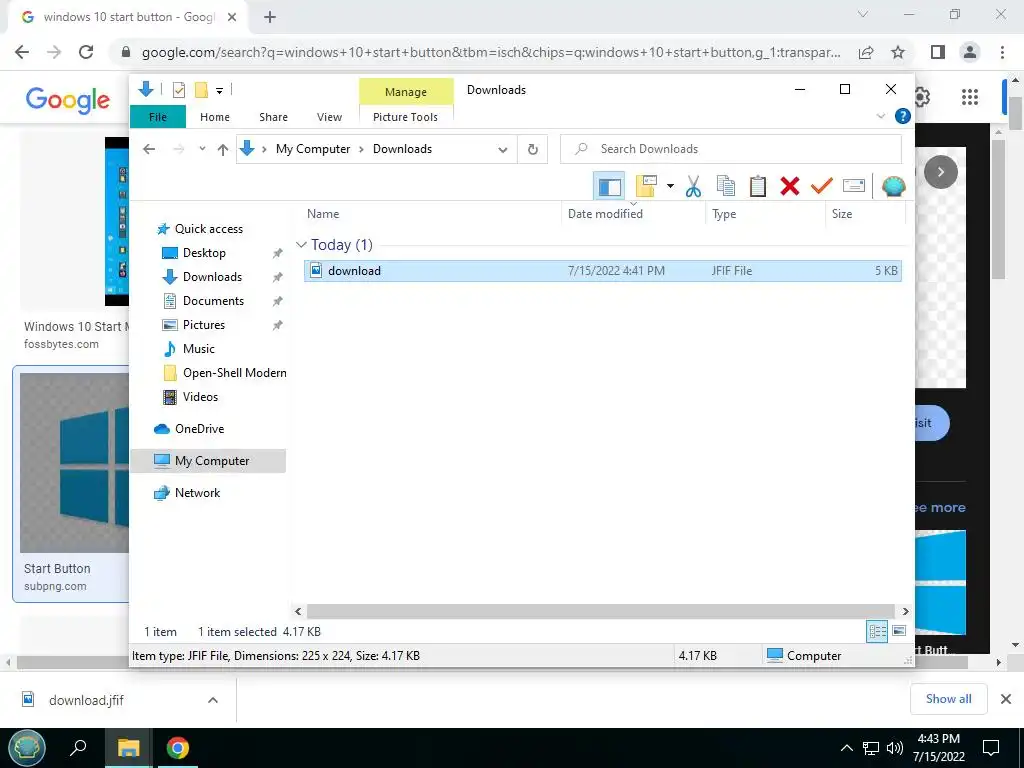Click the Paste clipboard icon in Explorer toolbar
The height and width of the screenshot is (768, 1024).
tap(758, 186)
